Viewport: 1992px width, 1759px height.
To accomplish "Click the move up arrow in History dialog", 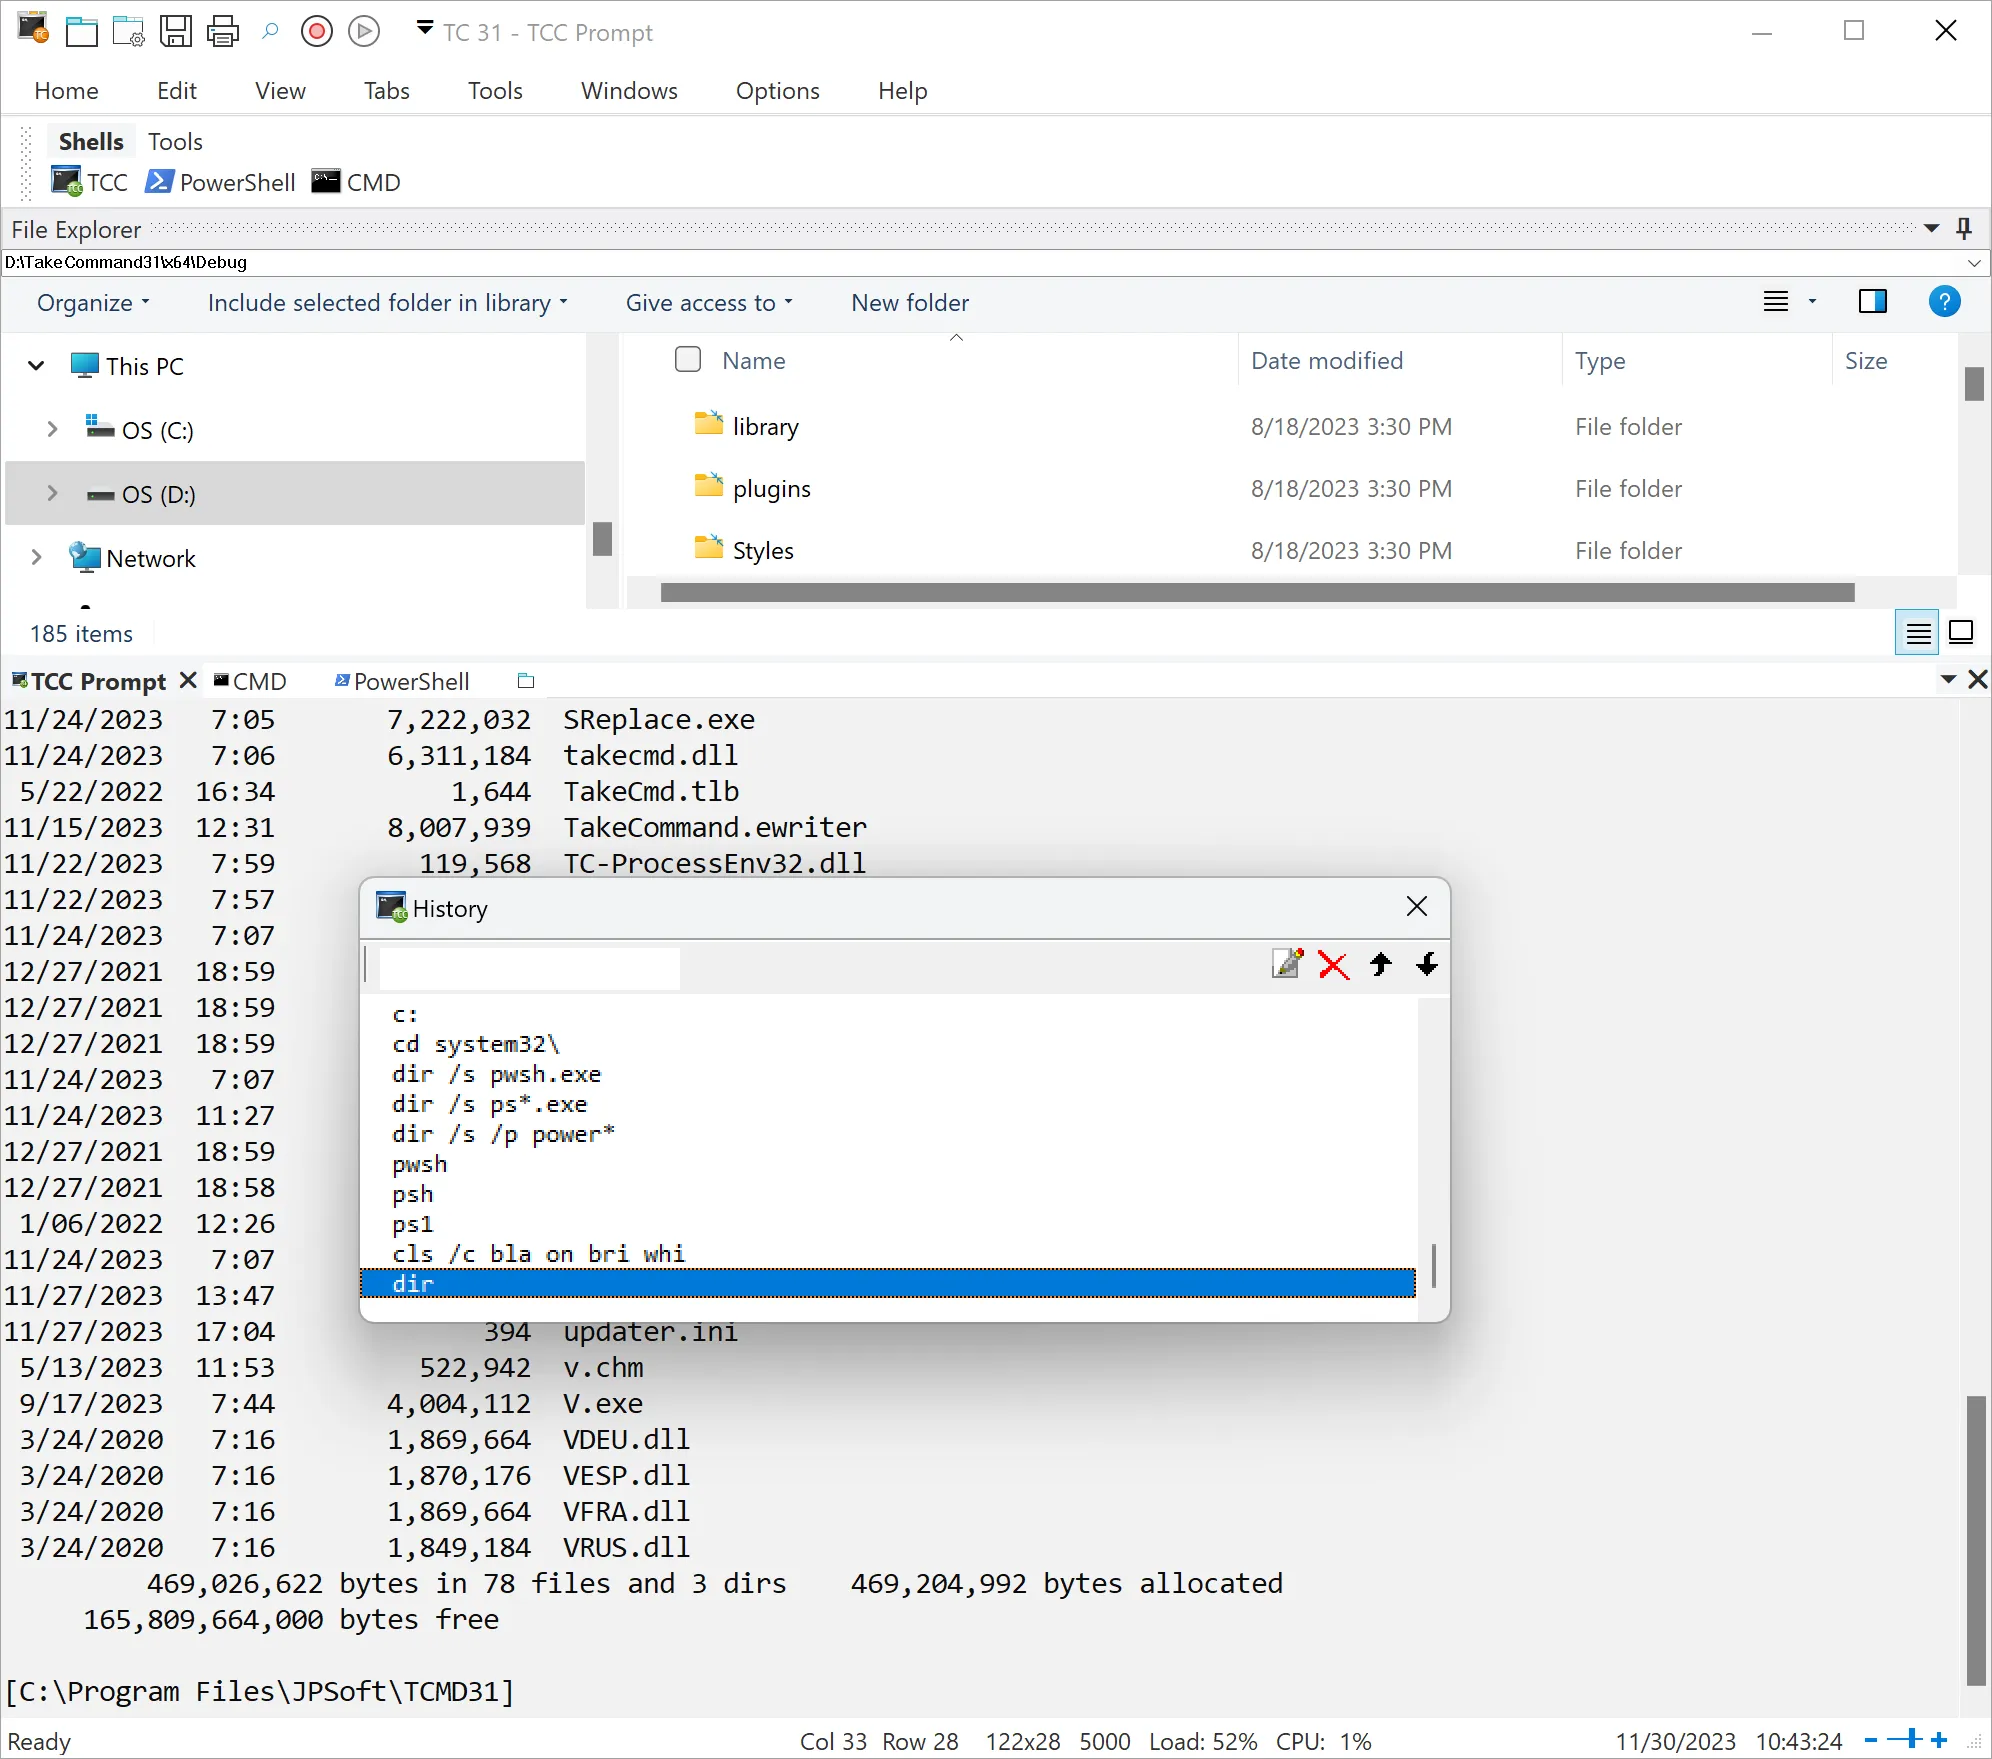I will point(1381,964).
